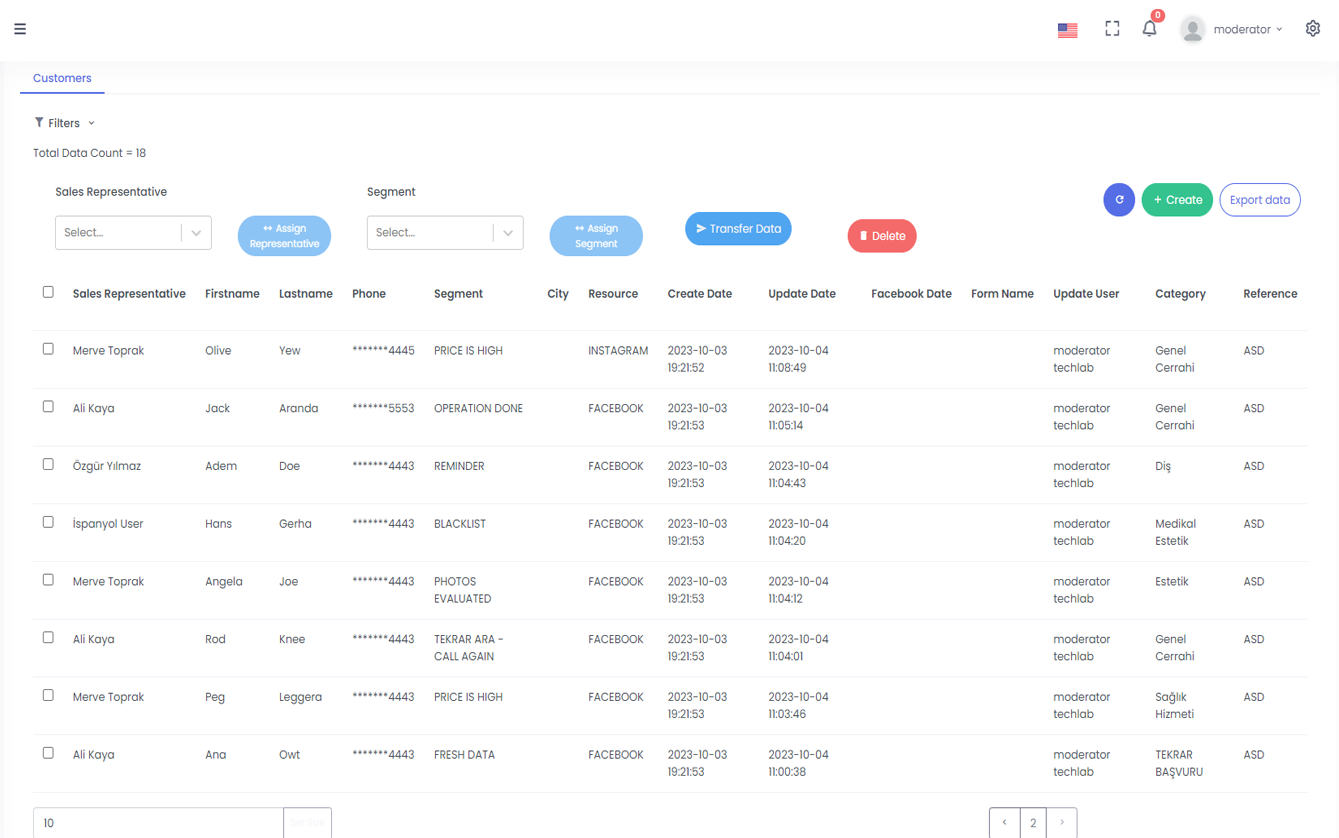The image size is (1339, 838).
Task: Expand the Filters section chevron
Action: (x=91, y=123)
